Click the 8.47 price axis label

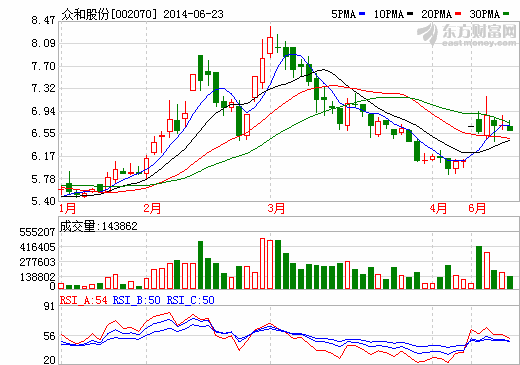click(43, 20)
